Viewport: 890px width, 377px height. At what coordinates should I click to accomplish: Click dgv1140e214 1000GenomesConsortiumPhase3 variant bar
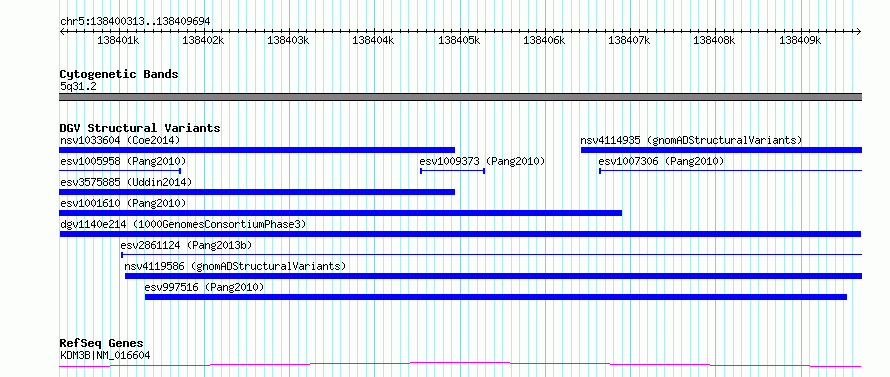coord(460,234)
